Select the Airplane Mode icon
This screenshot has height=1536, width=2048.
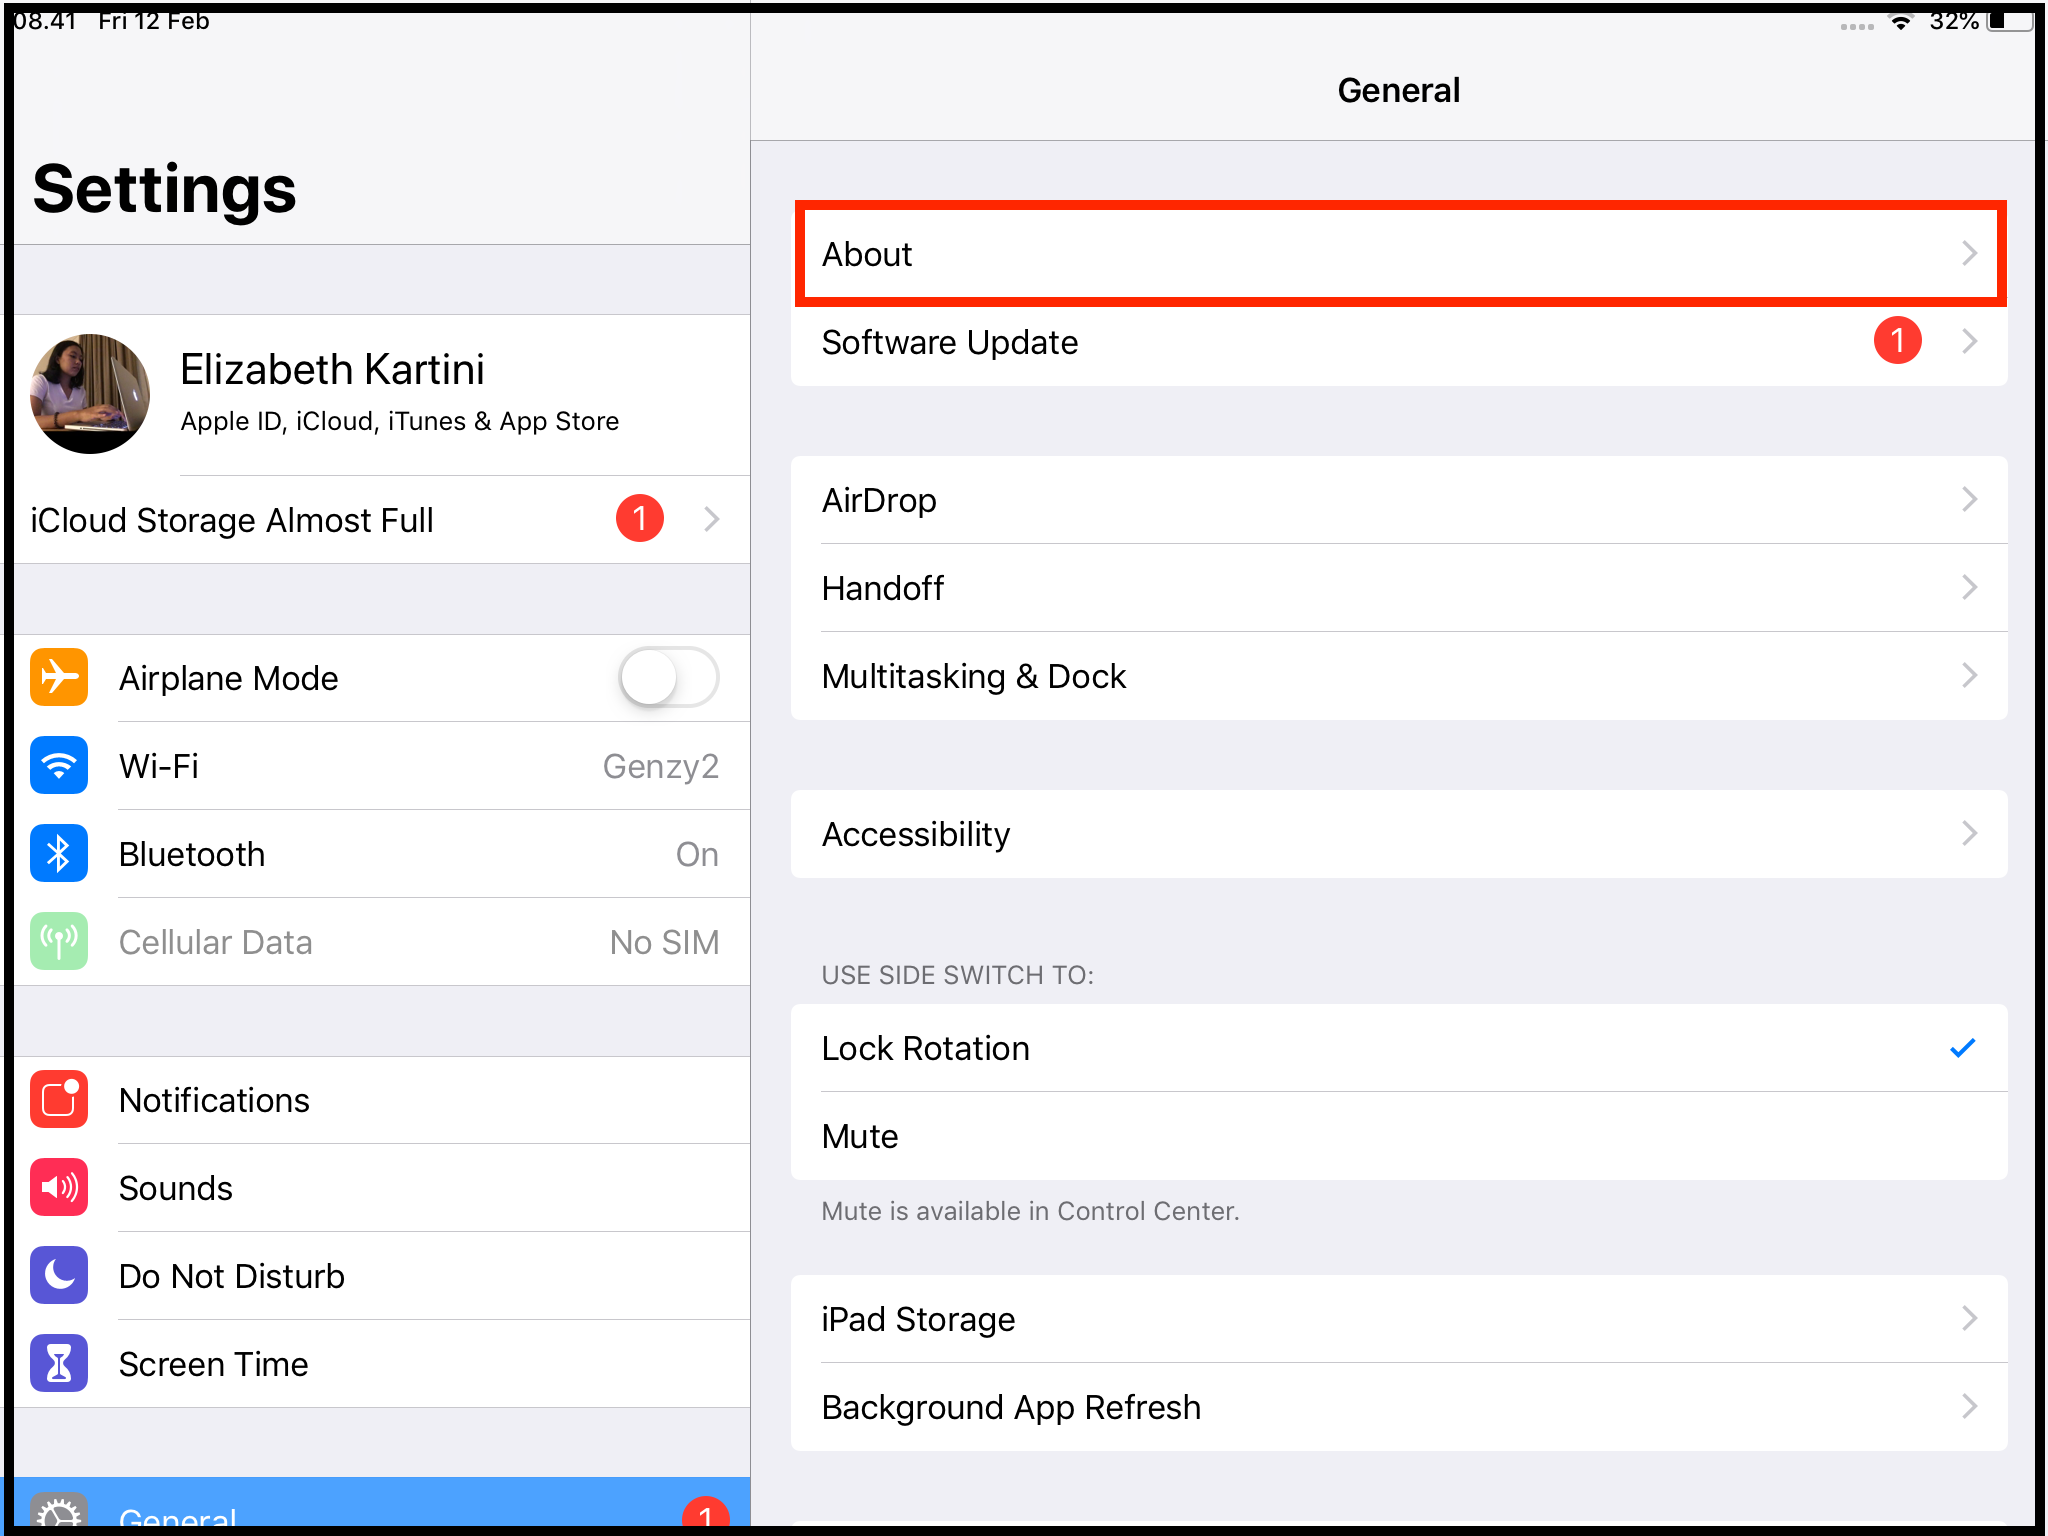point(58,677)
